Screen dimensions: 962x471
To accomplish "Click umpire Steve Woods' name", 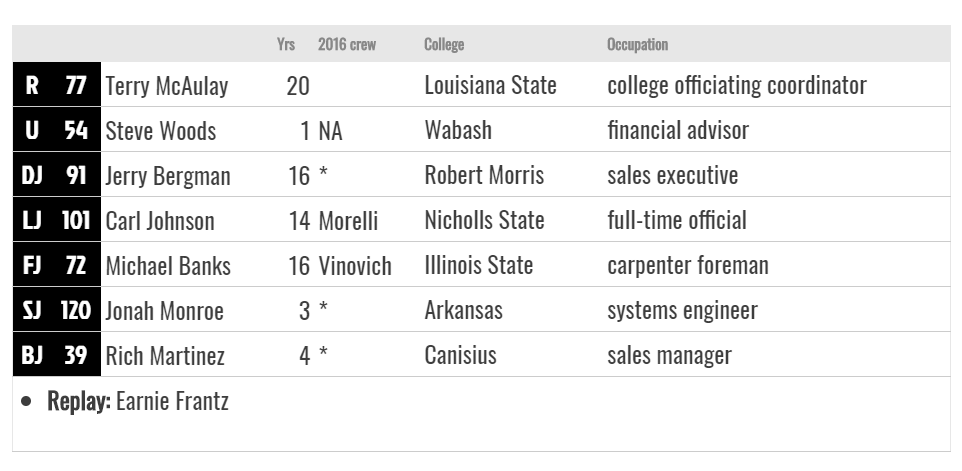I will click(161, 131).
